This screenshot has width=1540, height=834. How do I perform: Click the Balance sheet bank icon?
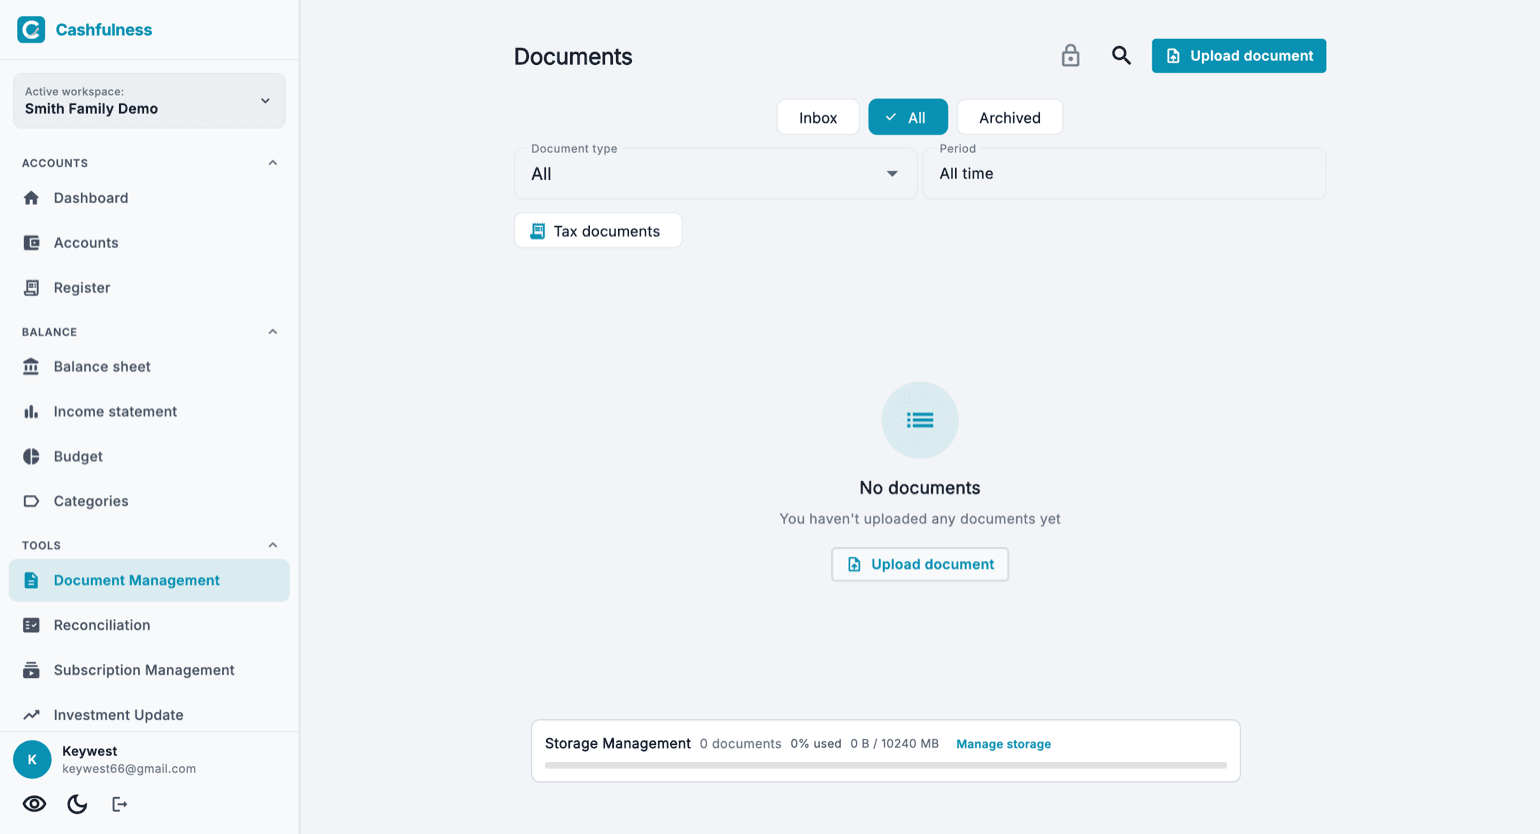click(x=31, y=367)
